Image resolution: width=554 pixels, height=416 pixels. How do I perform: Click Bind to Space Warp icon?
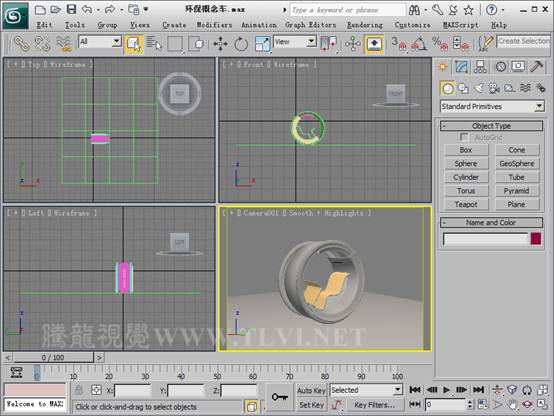tap(64, 44)
